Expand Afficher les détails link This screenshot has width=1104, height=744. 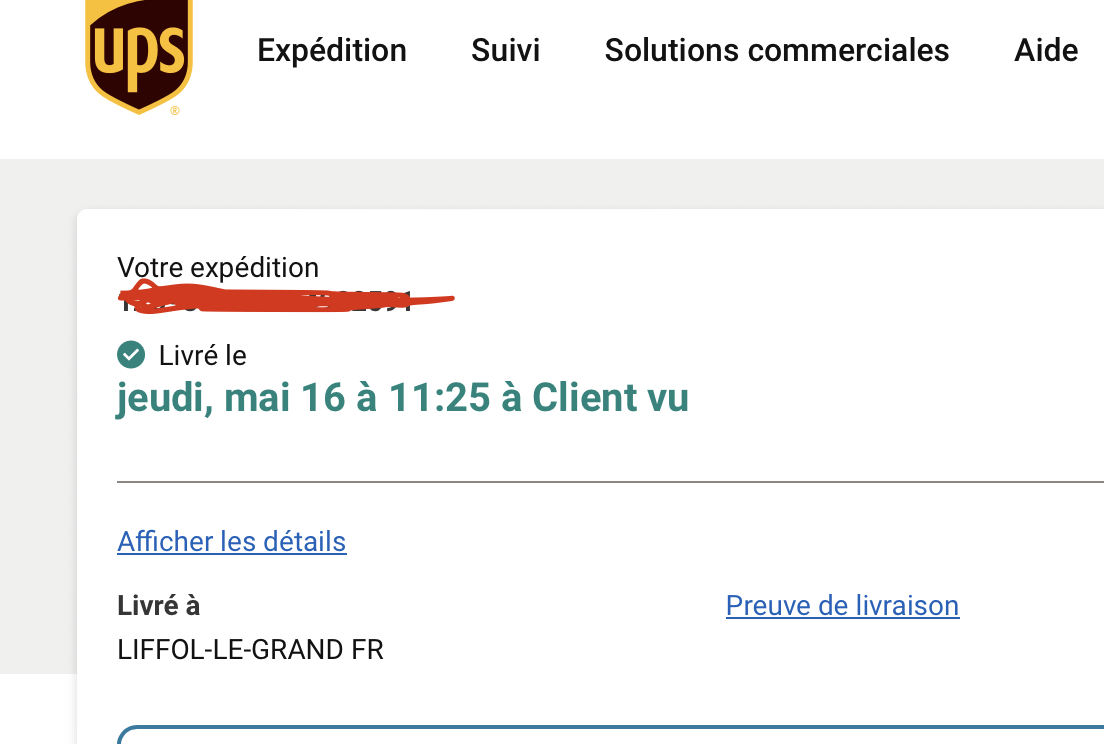(232, 541)
